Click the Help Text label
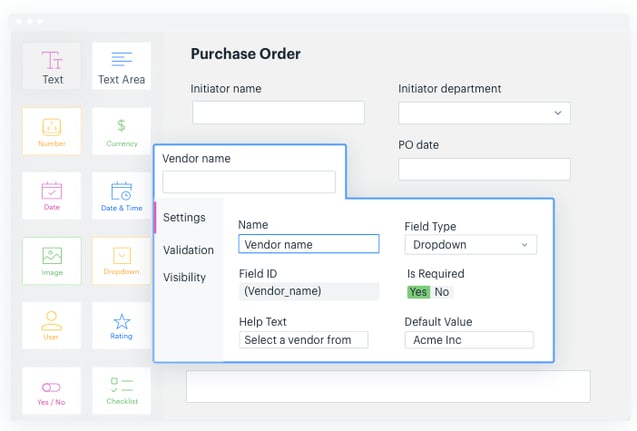This screenshot has width=637, height=431. point(262,322)
